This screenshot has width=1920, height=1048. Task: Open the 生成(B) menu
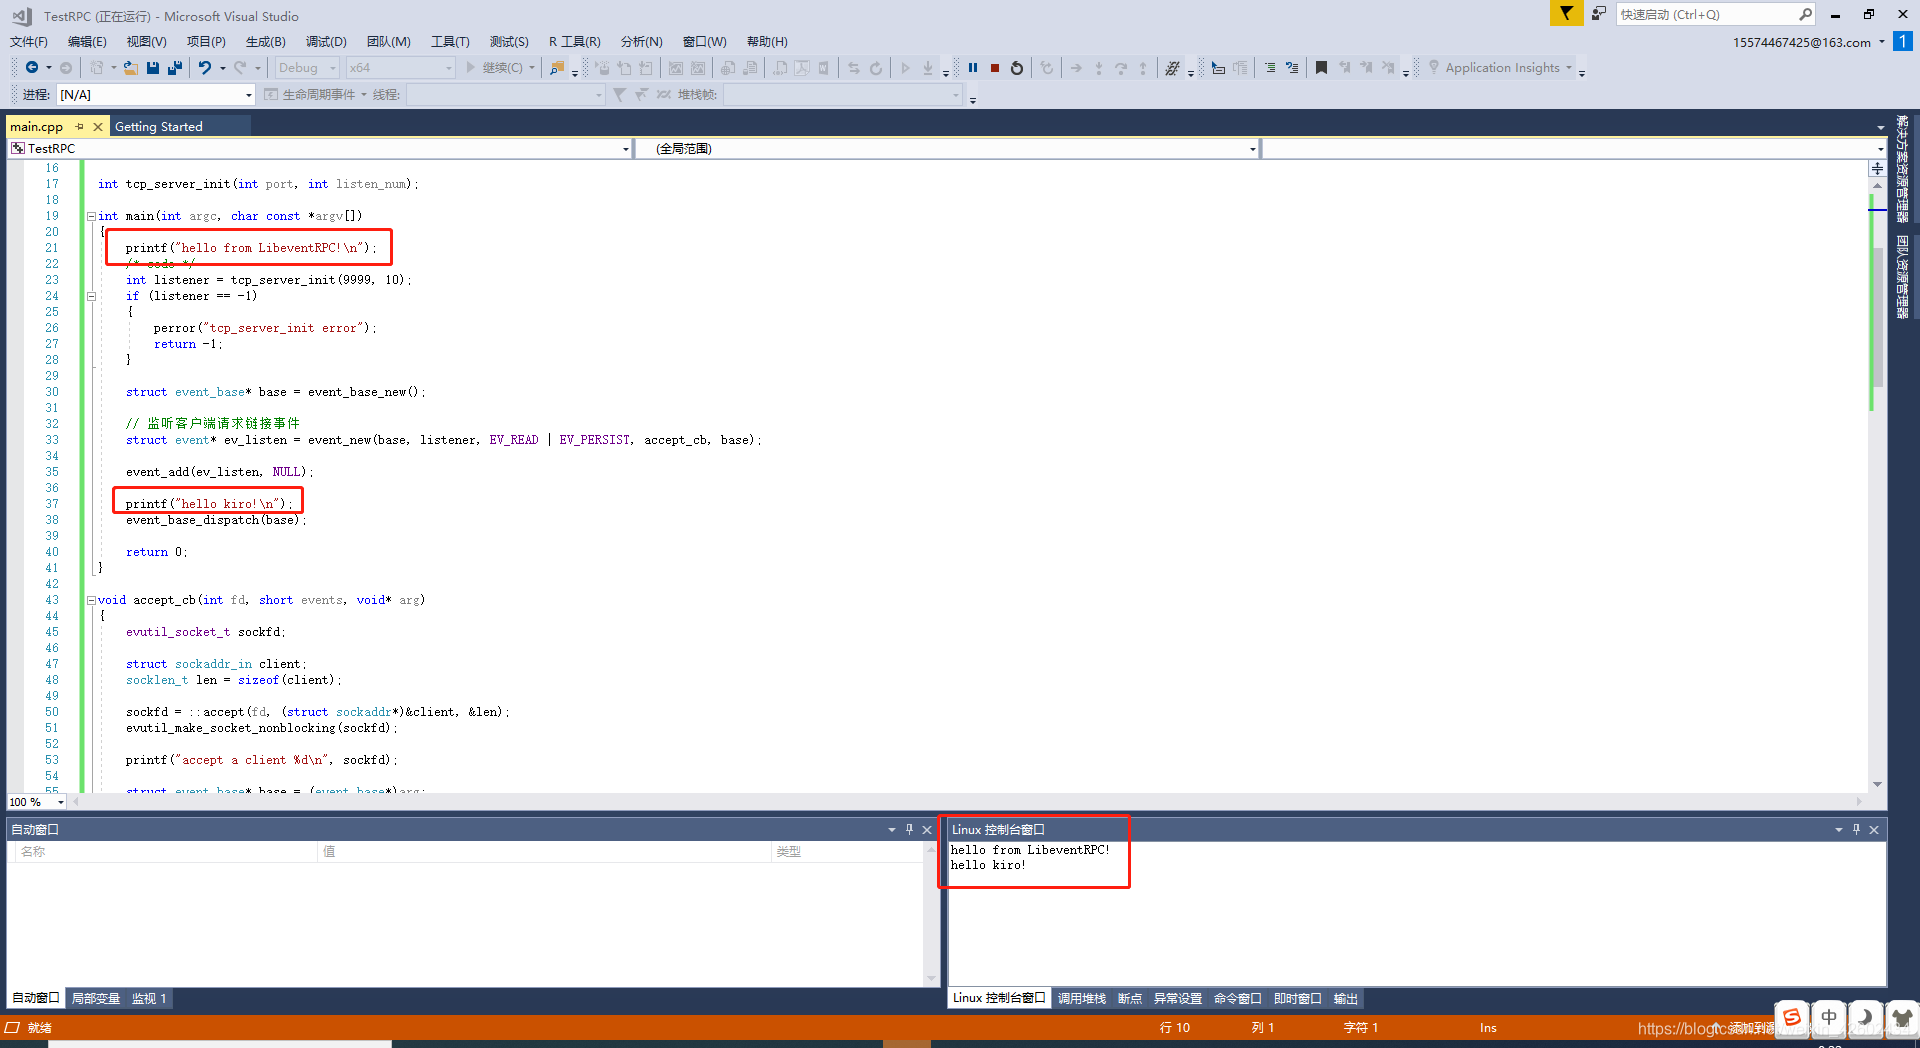pyautogui.click(x=266, y=42)
